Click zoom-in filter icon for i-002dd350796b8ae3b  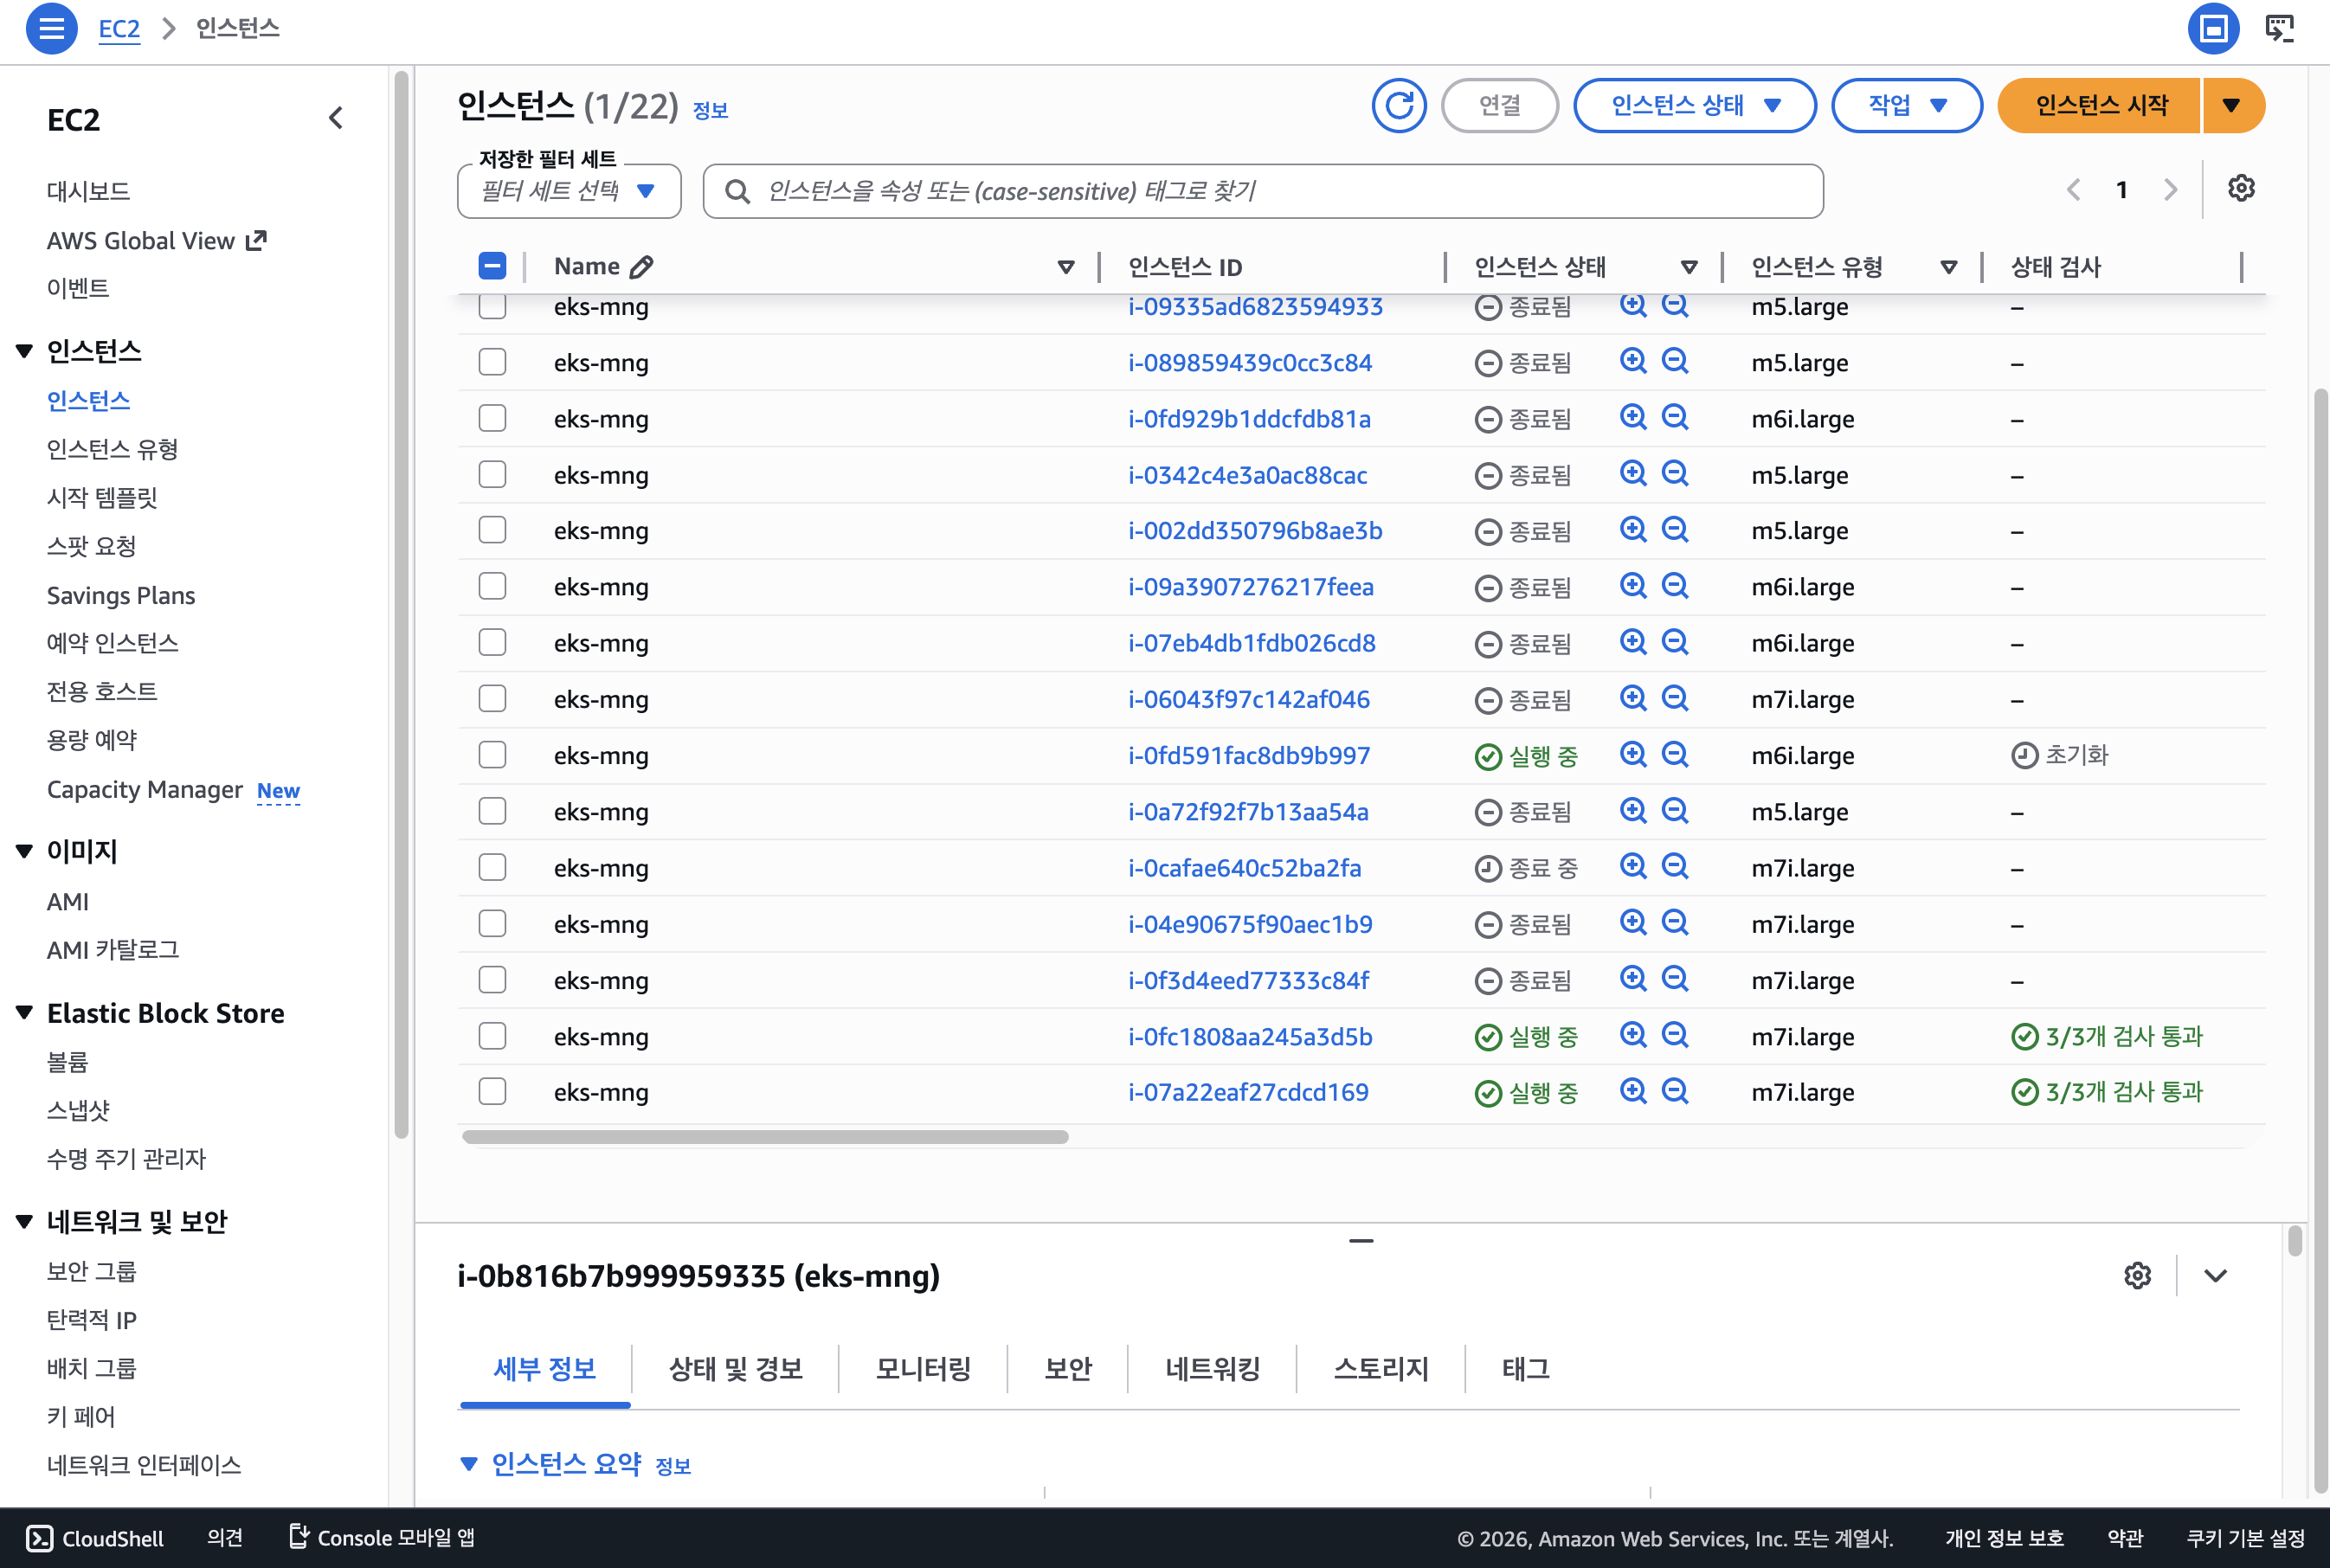tap(1633, 529)
